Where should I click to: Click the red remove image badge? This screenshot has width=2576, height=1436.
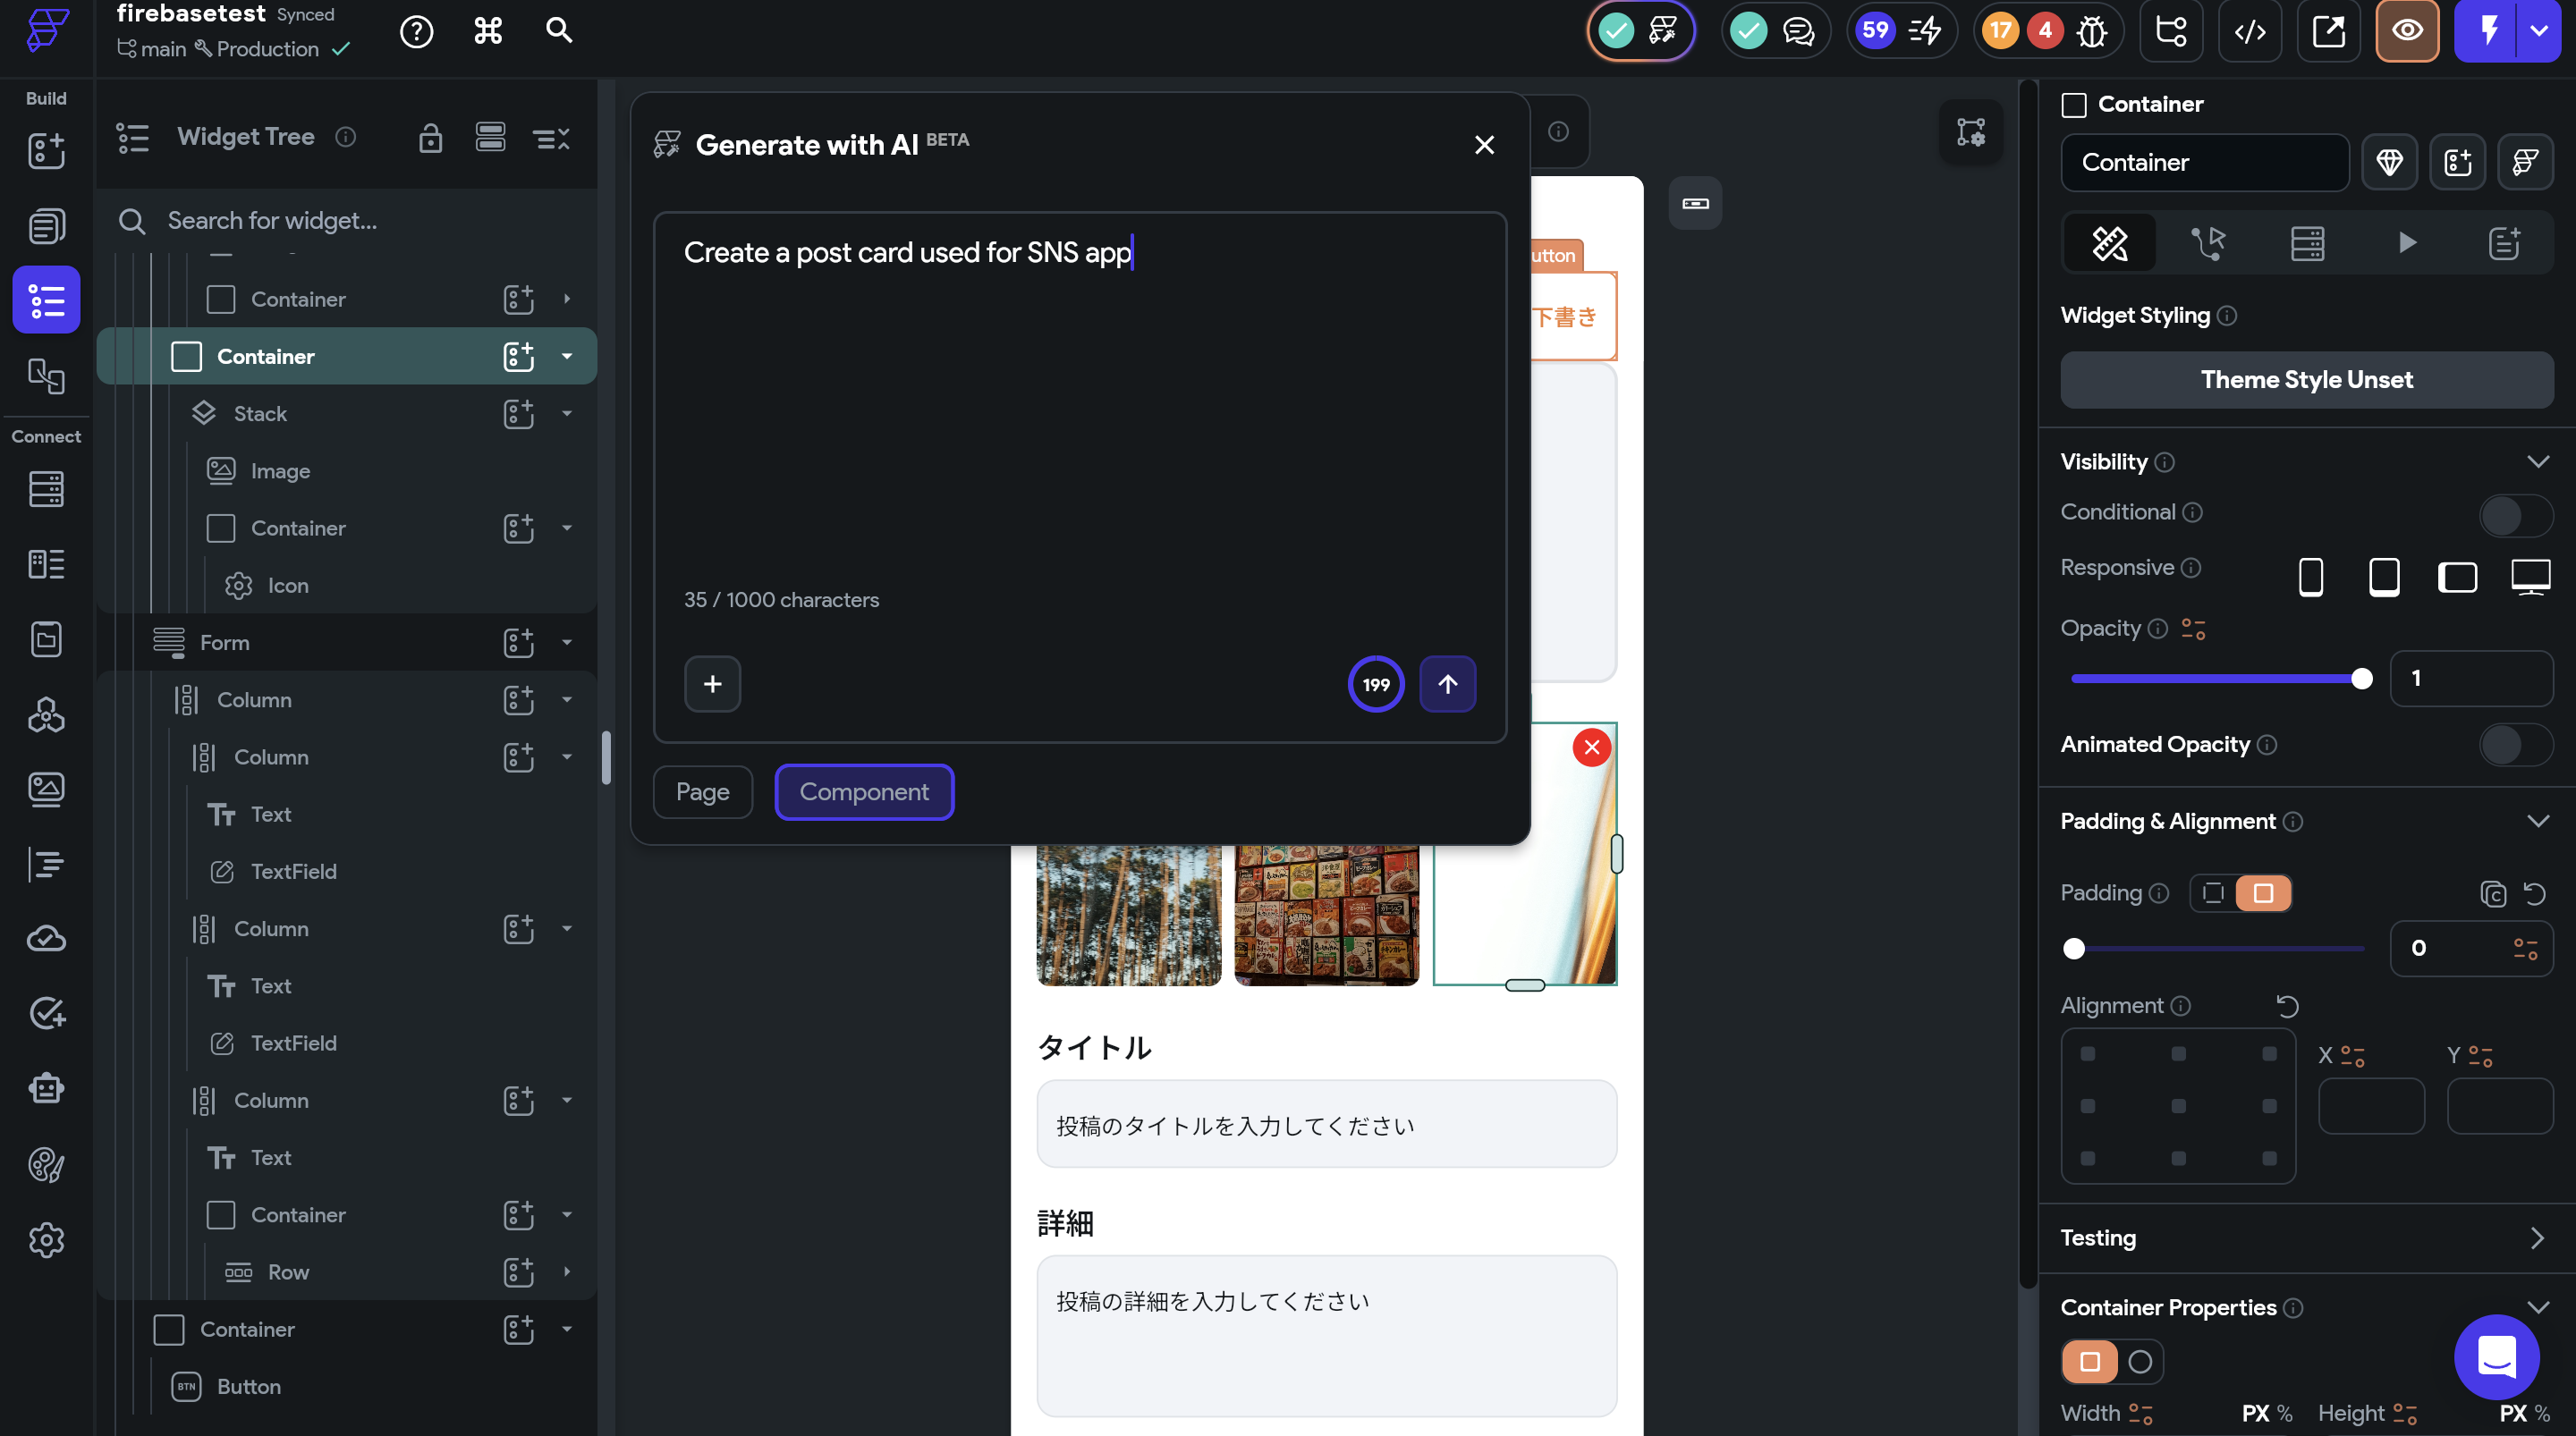pos(1591,747)
